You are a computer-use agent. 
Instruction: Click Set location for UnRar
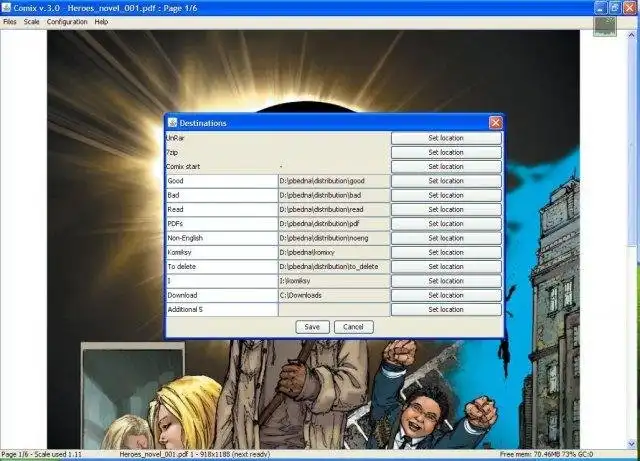(x=446, y=138)
